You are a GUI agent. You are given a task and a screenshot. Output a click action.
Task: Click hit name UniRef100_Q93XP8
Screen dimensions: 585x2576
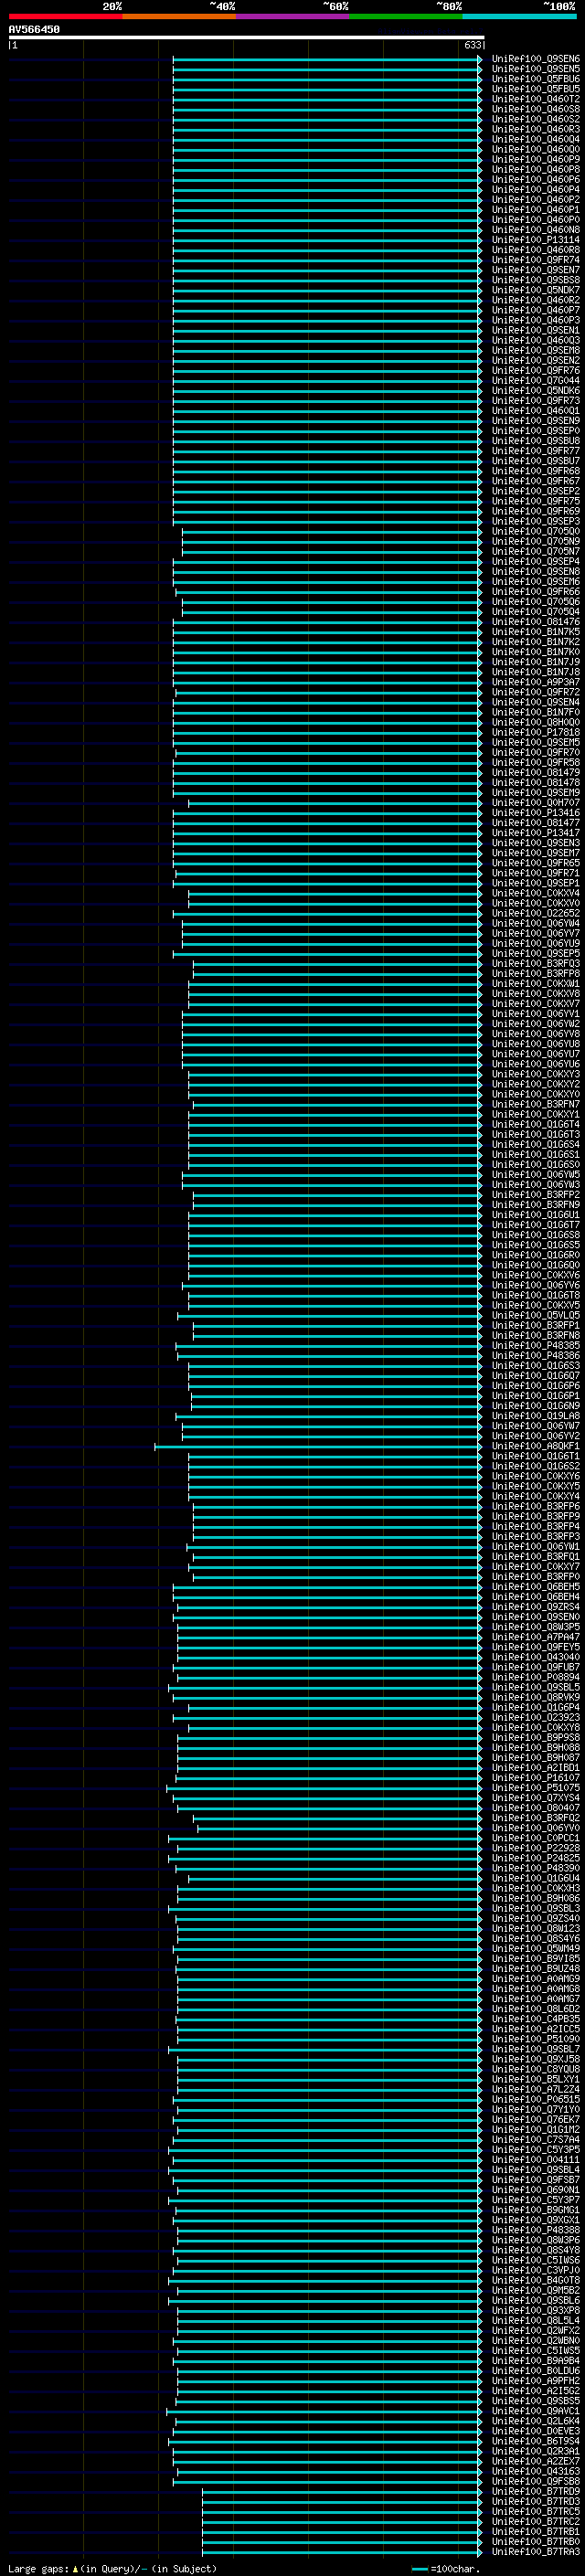[535, 2310]
